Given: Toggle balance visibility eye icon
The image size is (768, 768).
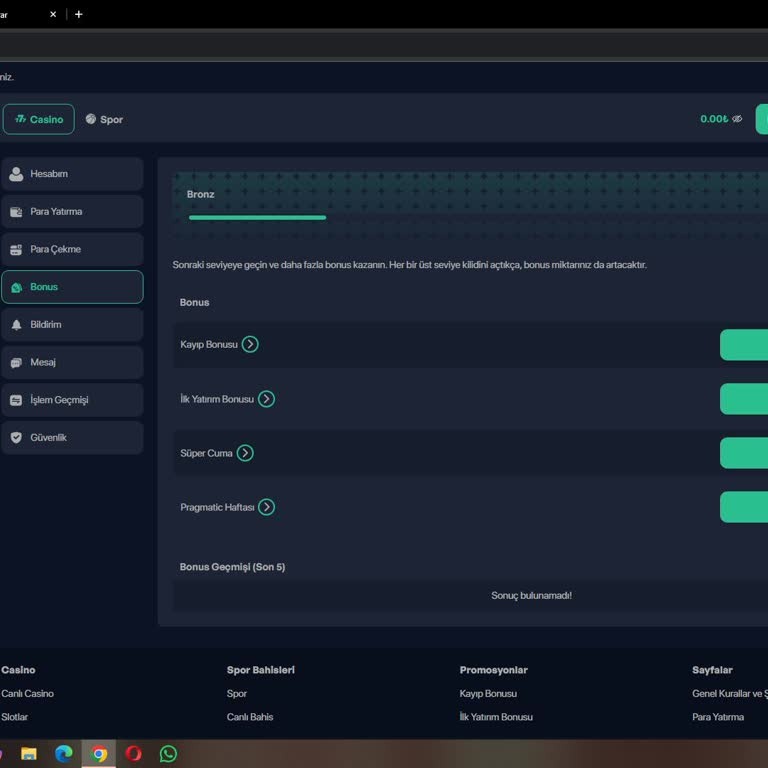Looking at the screenshot, I should pyautogui.click(x=737, y=119).
